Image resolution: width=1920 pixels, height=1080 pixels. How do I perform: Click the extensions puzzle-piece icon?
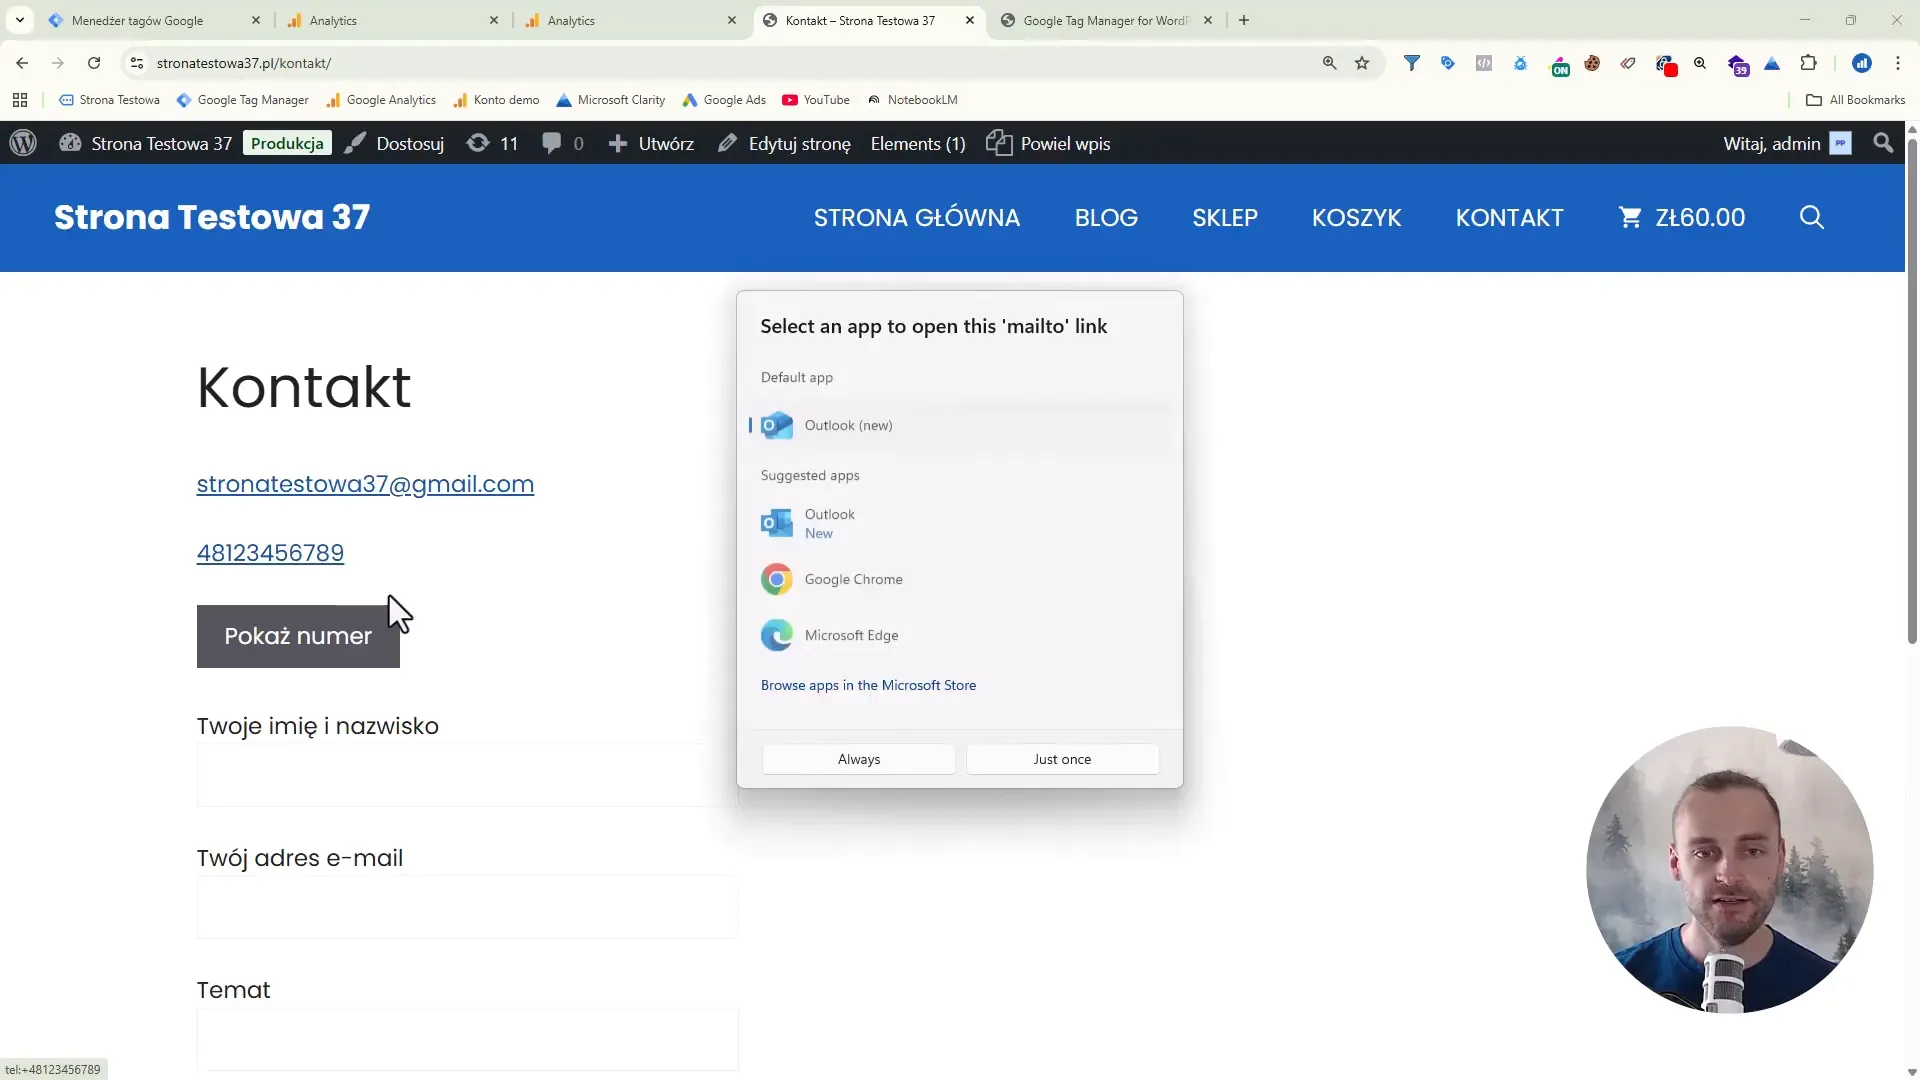click(x=1808, y=63)
